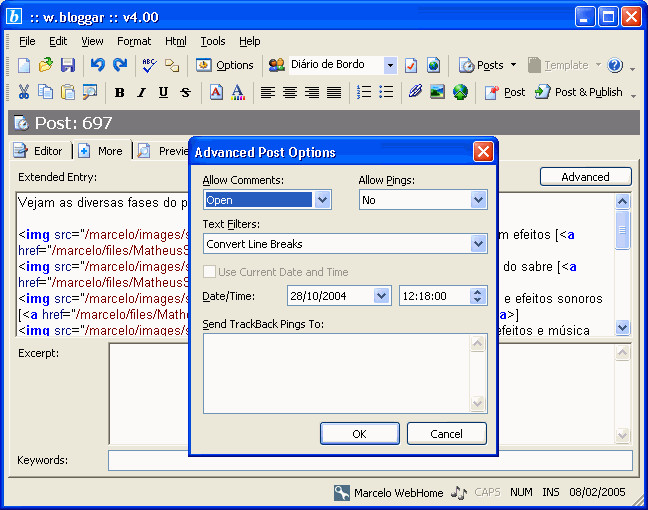Switch to the Editor tab

coord(38,151)
